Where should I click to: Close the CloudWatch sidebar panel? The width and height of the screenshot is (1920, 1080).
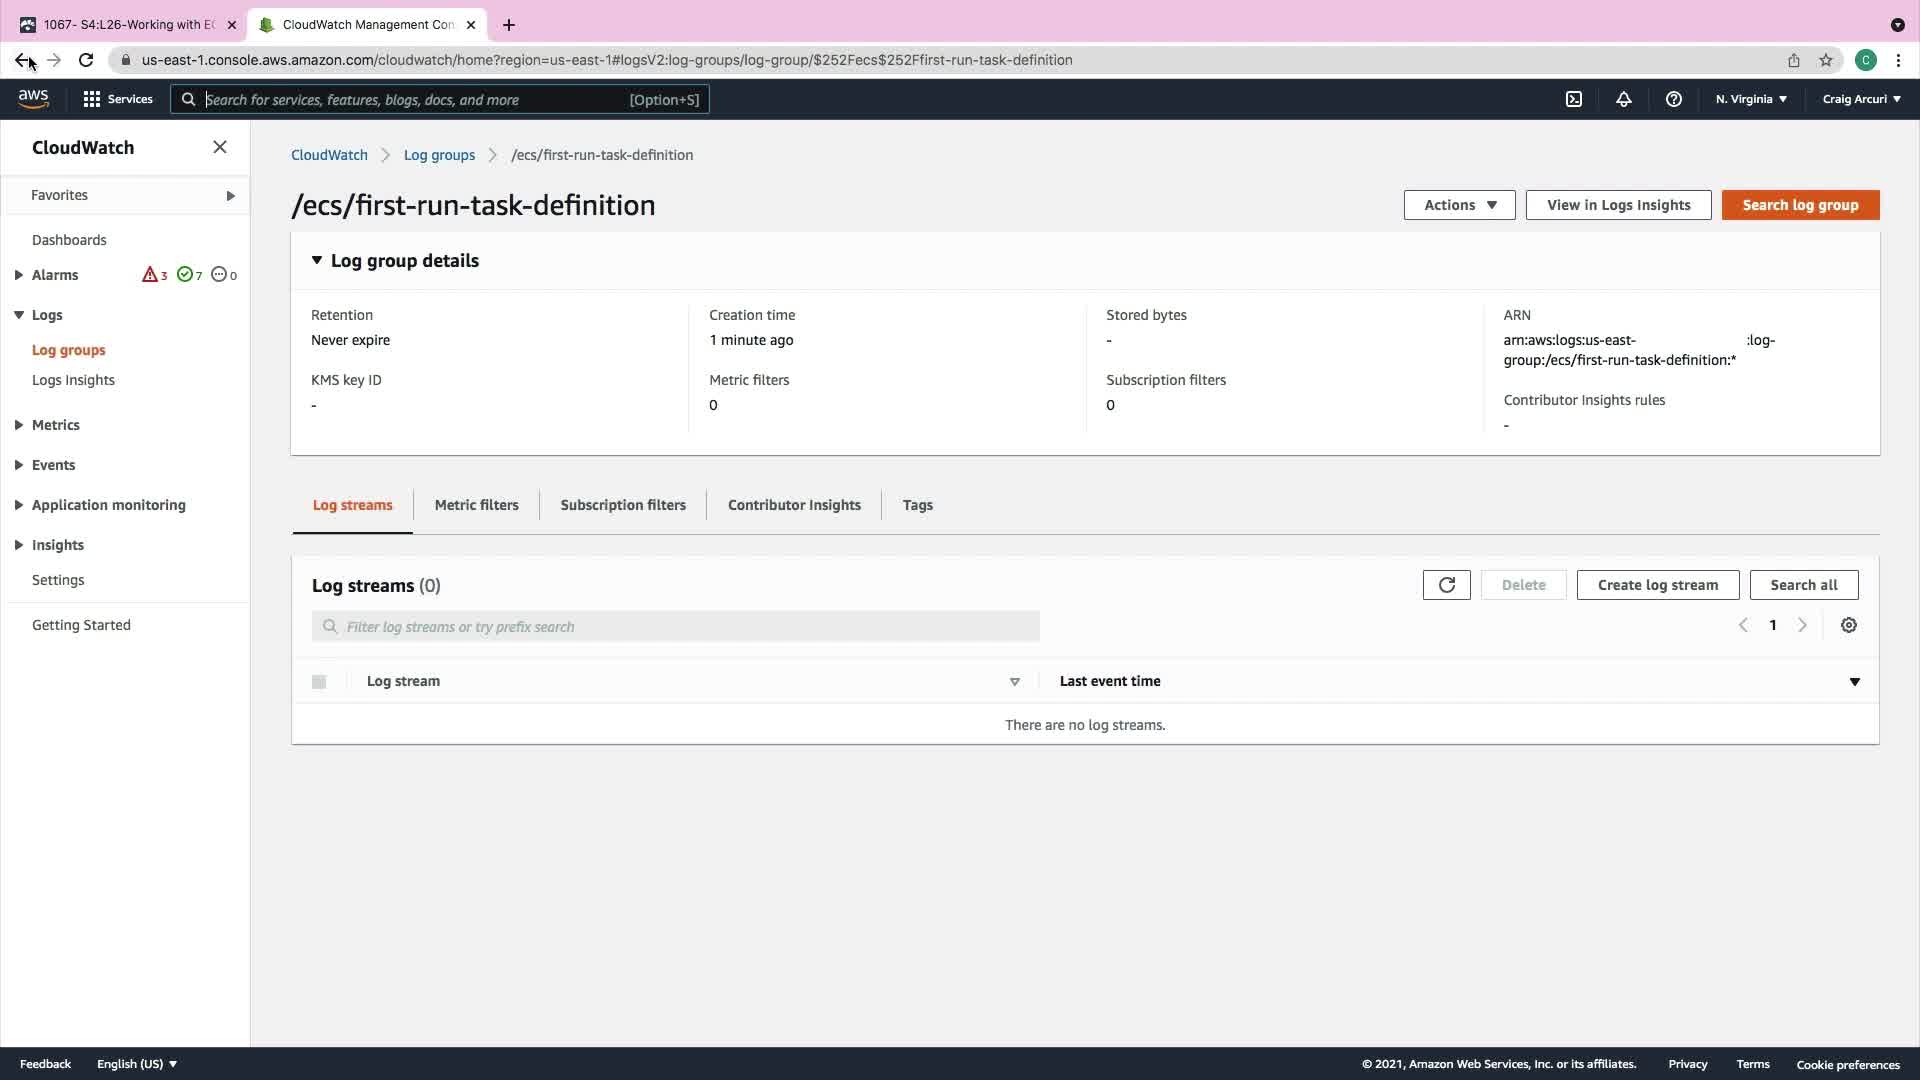pyautogui.click(x=220, y=147)
